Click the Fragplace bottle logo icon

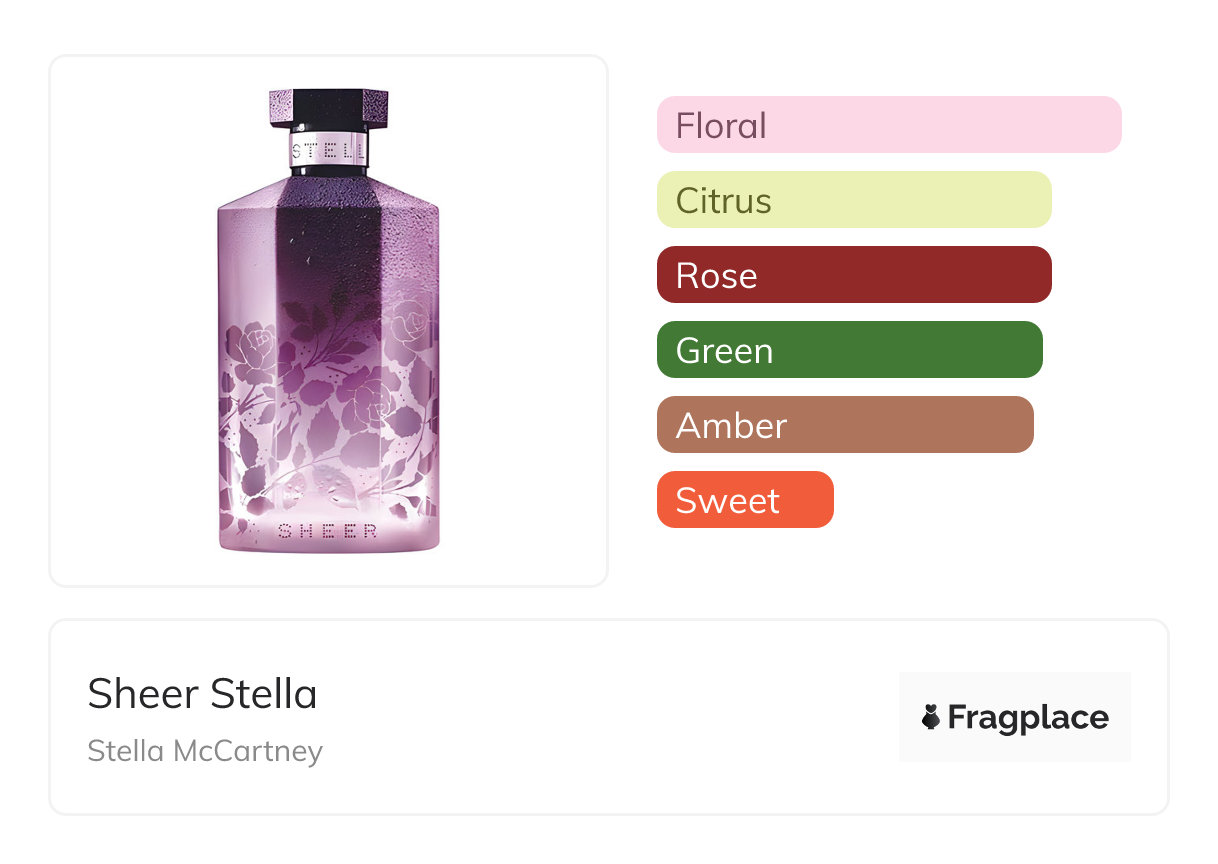[x=931, y=717]
